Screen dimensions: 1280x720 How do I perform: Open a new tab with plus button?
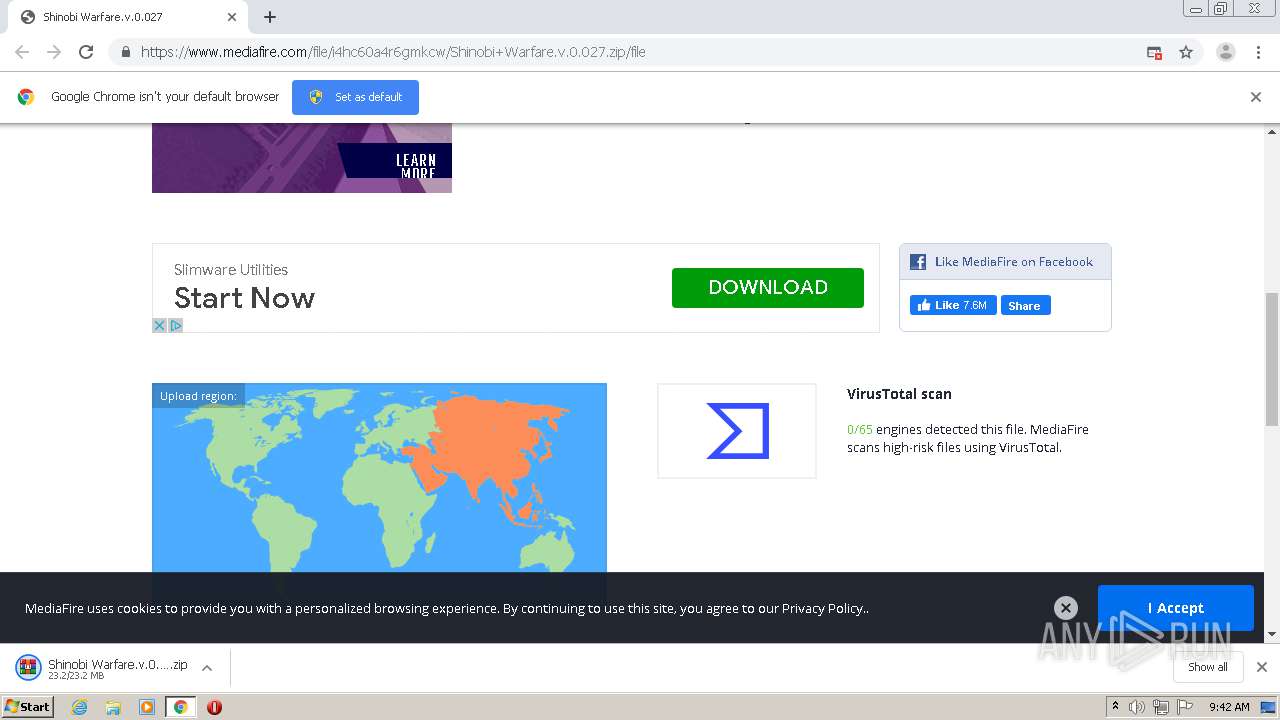(x=270, y=17)
